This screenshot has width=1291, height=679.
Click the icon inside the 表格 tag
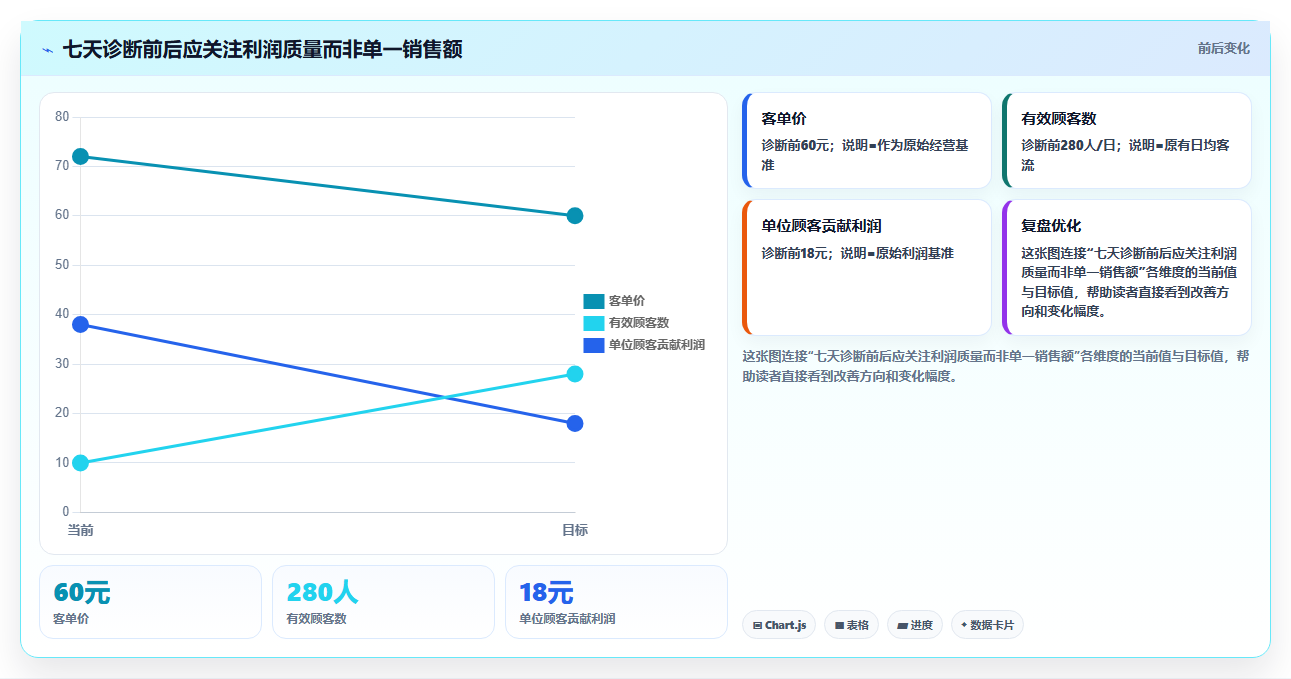click(x=839, y=626)
